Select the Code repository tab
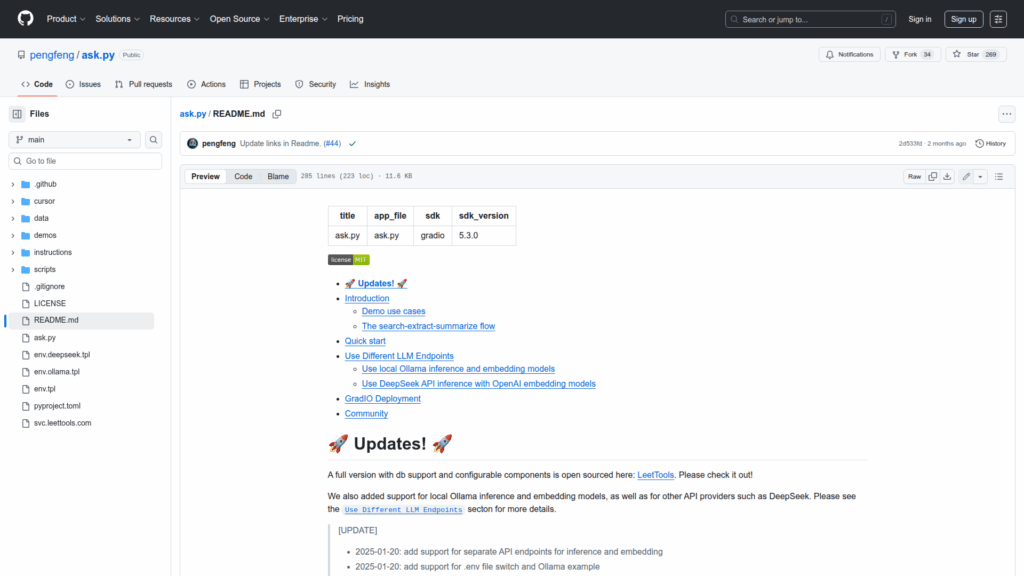This screenshot has width=1024, height=576. 37,84
